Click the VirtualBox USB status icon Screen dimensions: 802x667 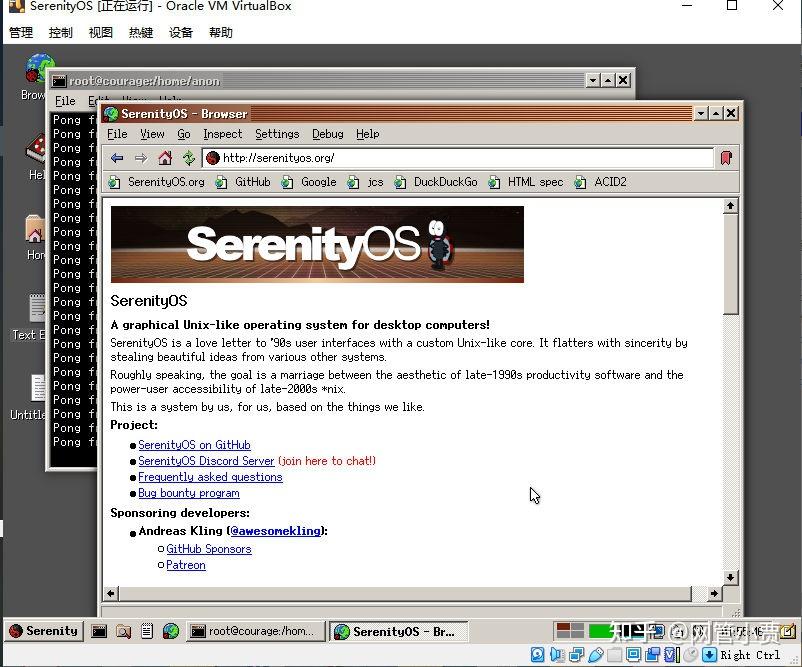(596, 655)
